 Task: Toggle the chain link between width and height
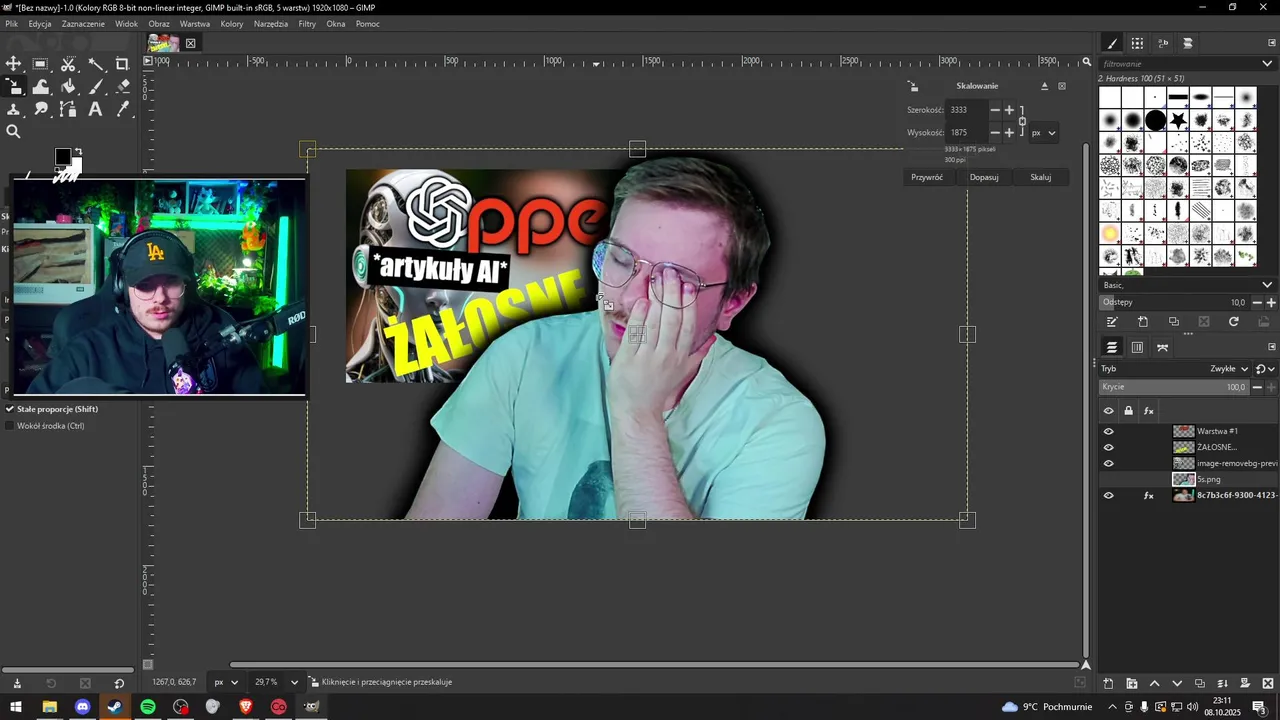(x=1022, y=121)
